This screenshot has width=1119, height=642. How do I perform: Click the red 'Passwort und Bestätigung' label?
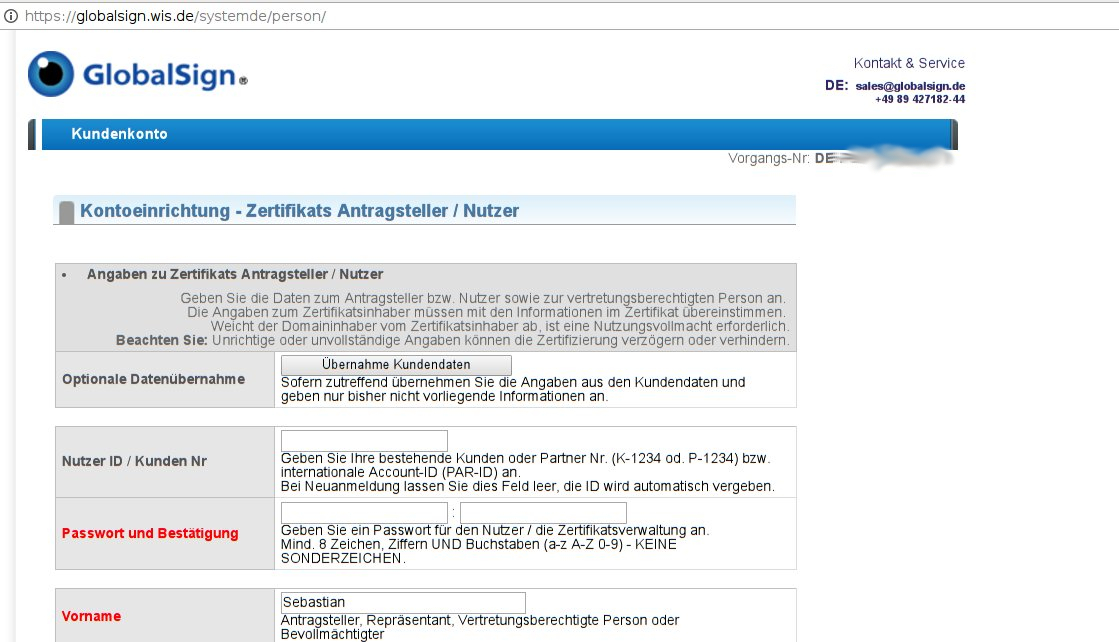click(x=150, y=534)
